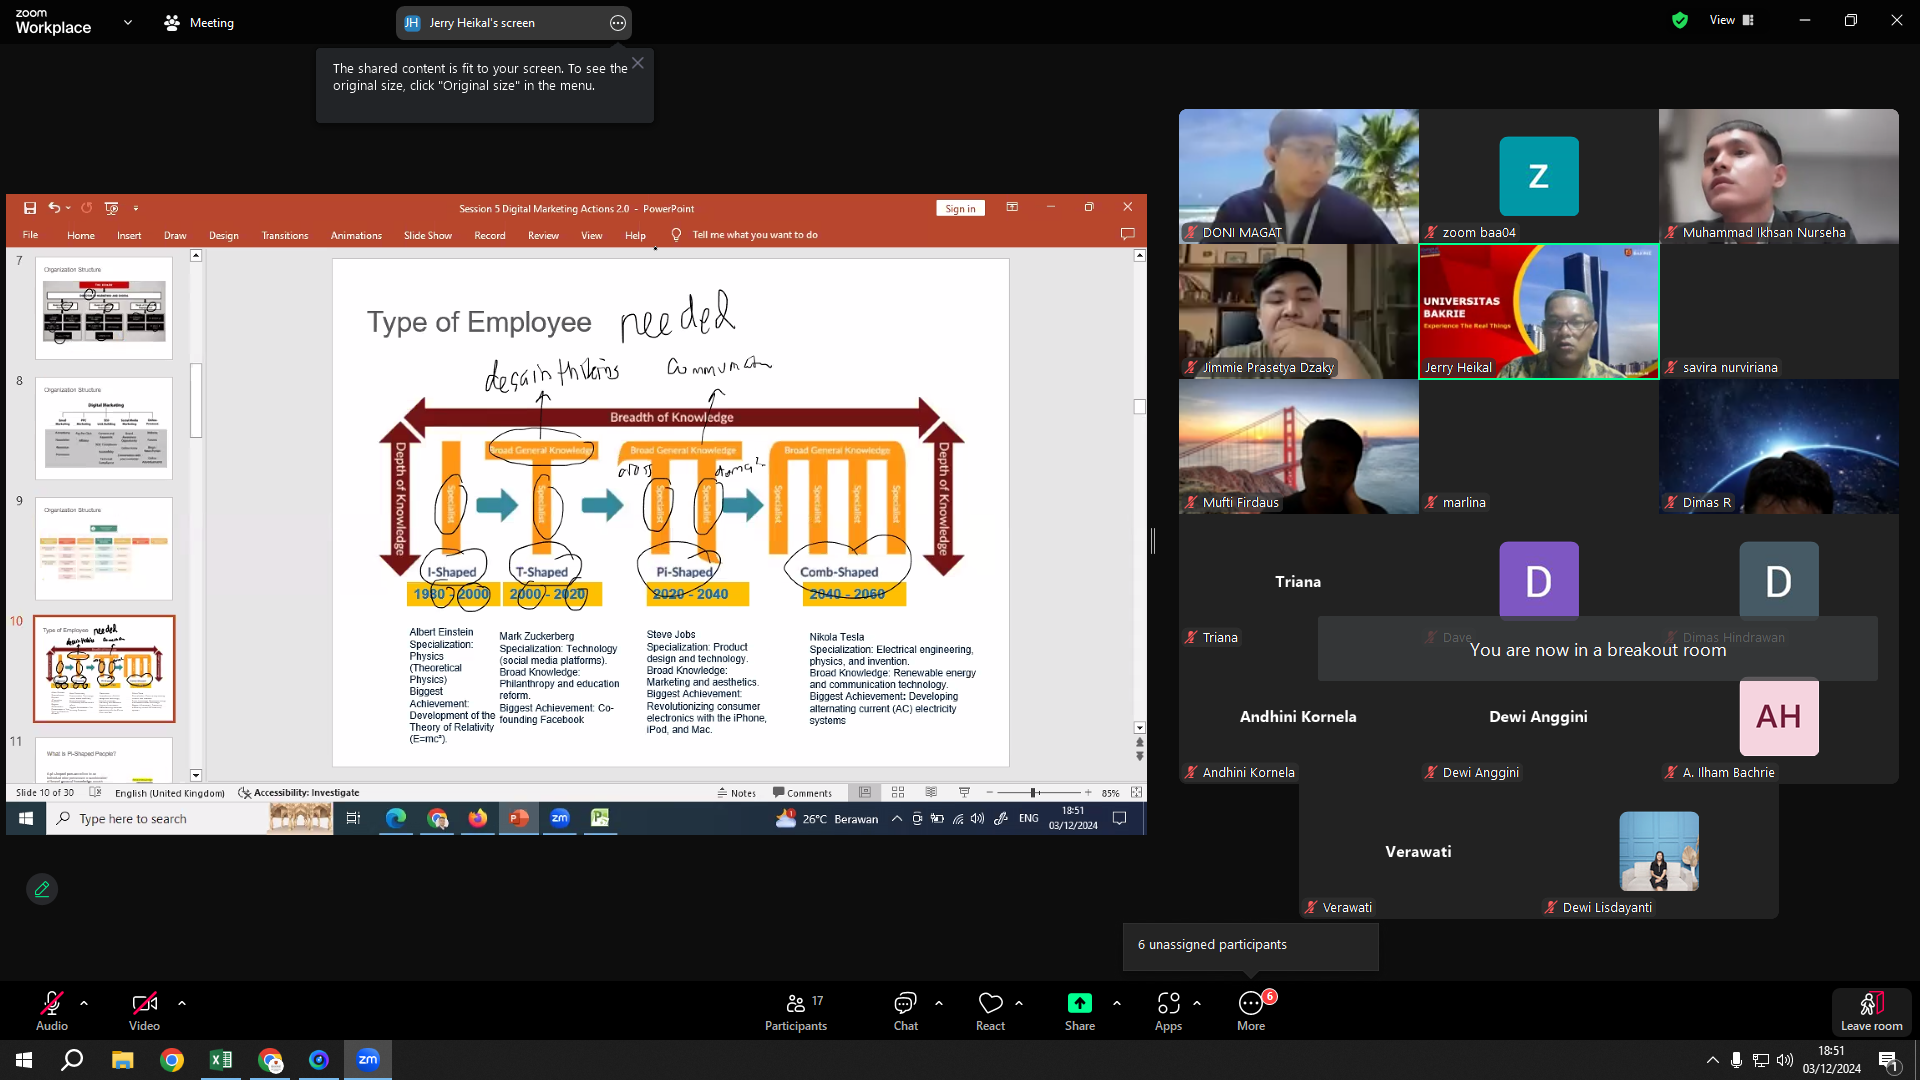Unmute microphone with Audio button
Screen dimensions: 1920x1080
[52, 1010]
